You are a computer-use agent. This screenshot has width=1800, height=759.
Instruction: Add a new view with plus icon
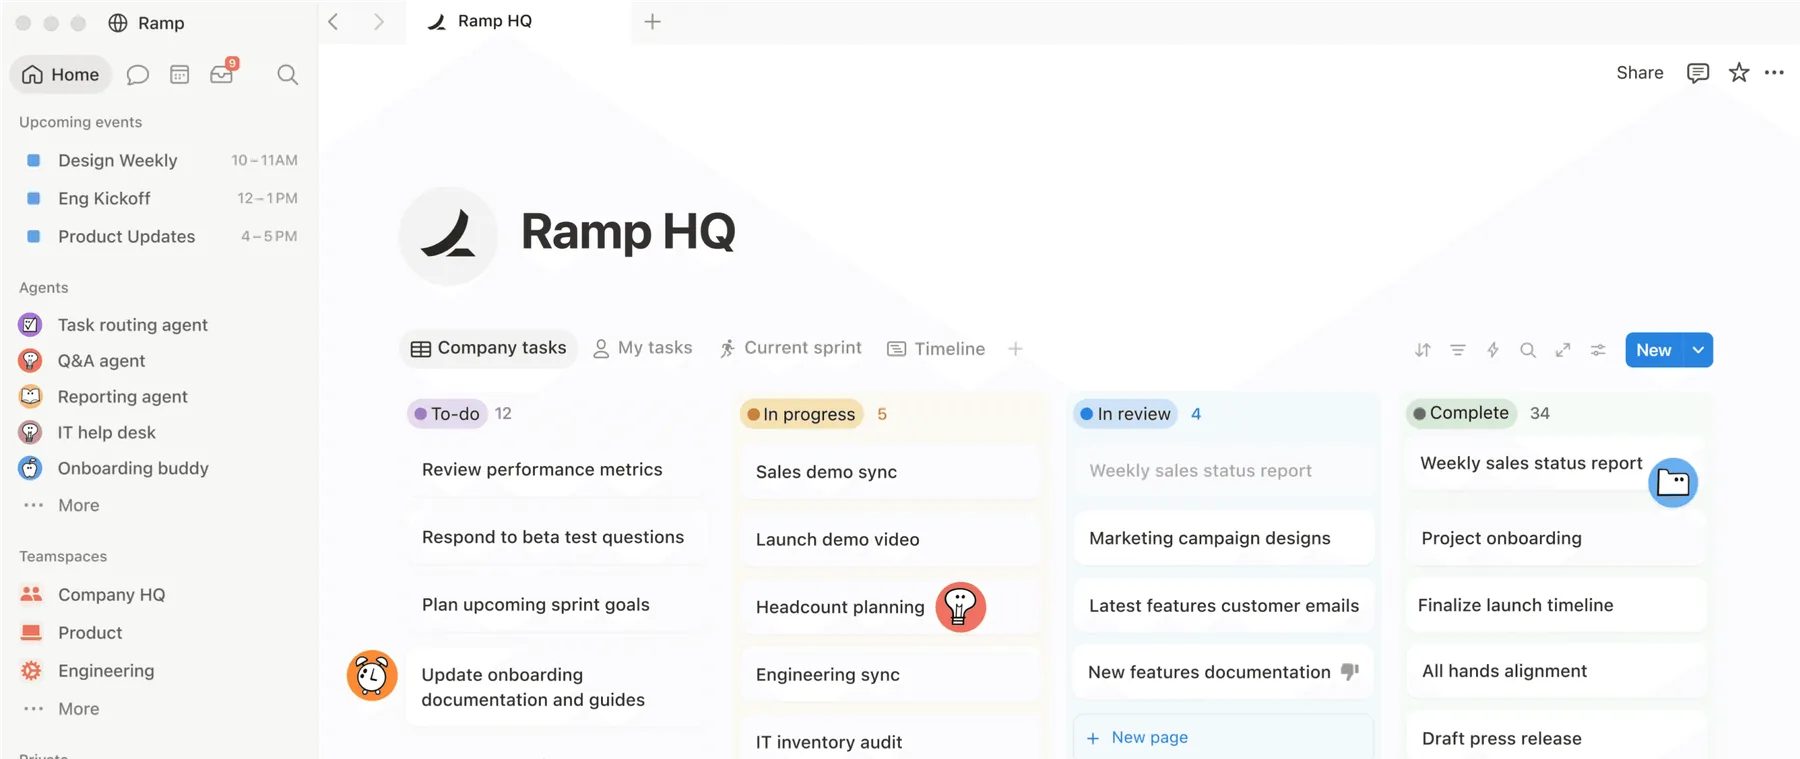click(x=1015, y=349)
